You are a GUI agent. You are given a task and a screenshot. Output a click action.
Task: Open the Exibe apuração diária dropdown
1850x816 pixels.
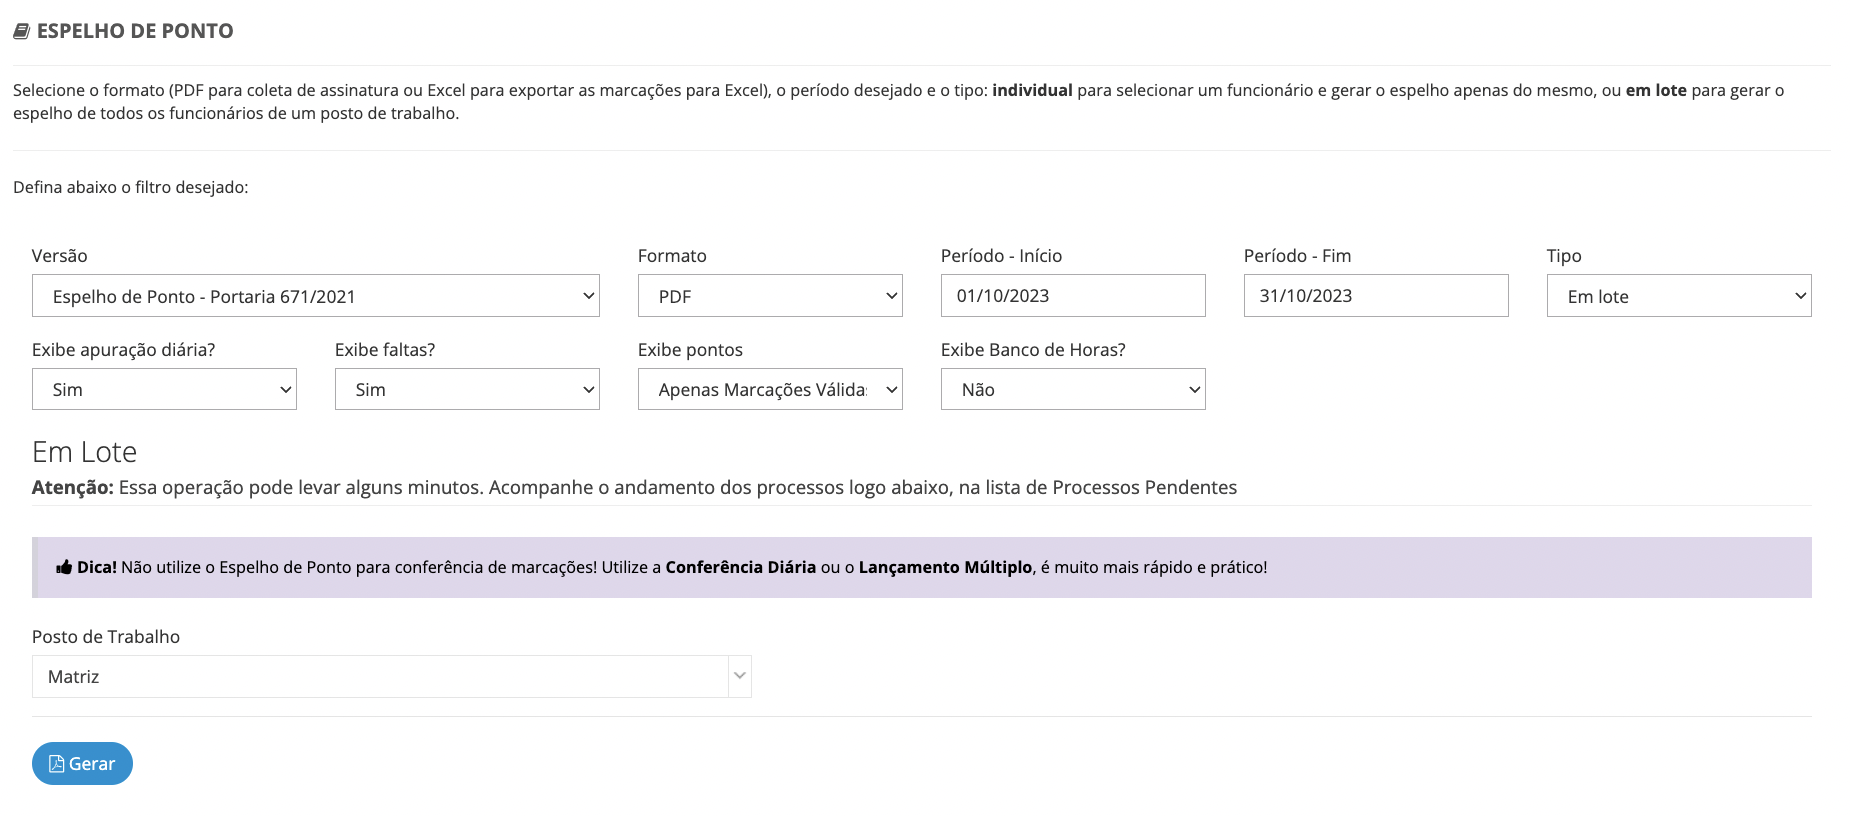point(164,389)
